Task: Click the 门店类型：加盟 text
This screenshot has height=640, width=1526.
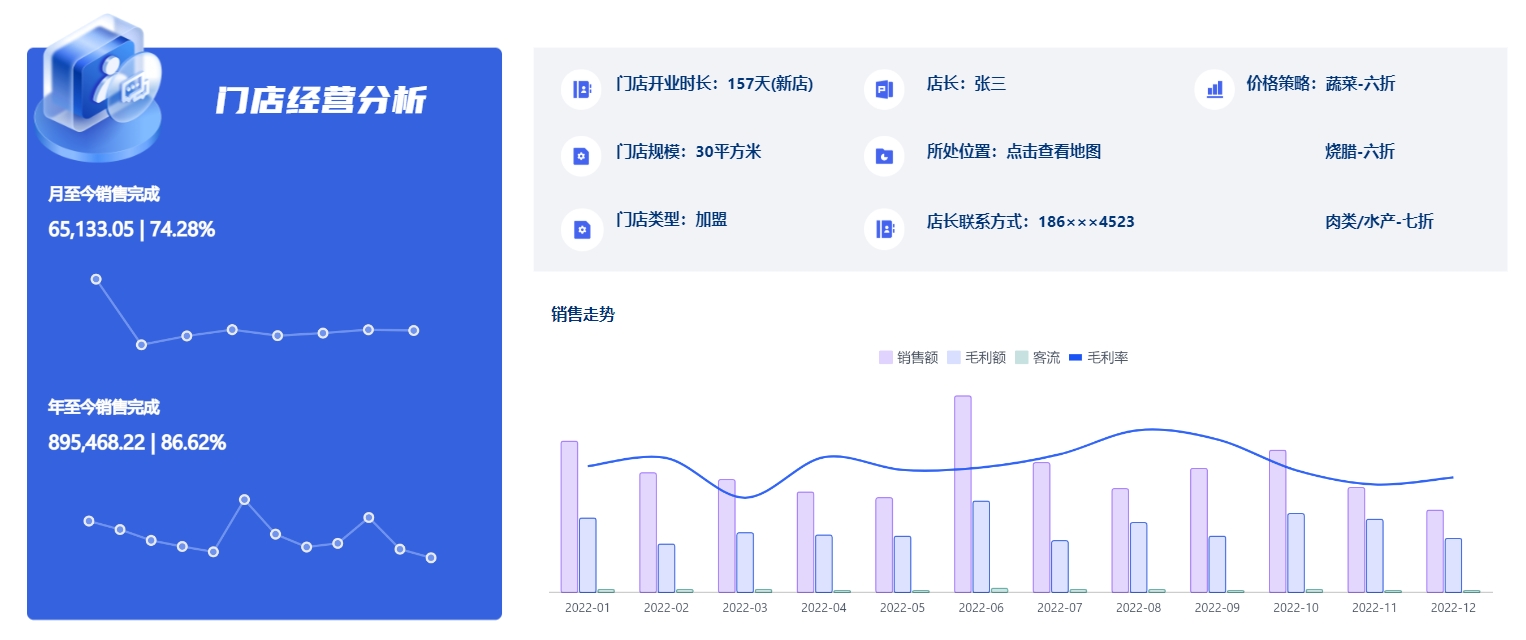Action: point(672,220)
